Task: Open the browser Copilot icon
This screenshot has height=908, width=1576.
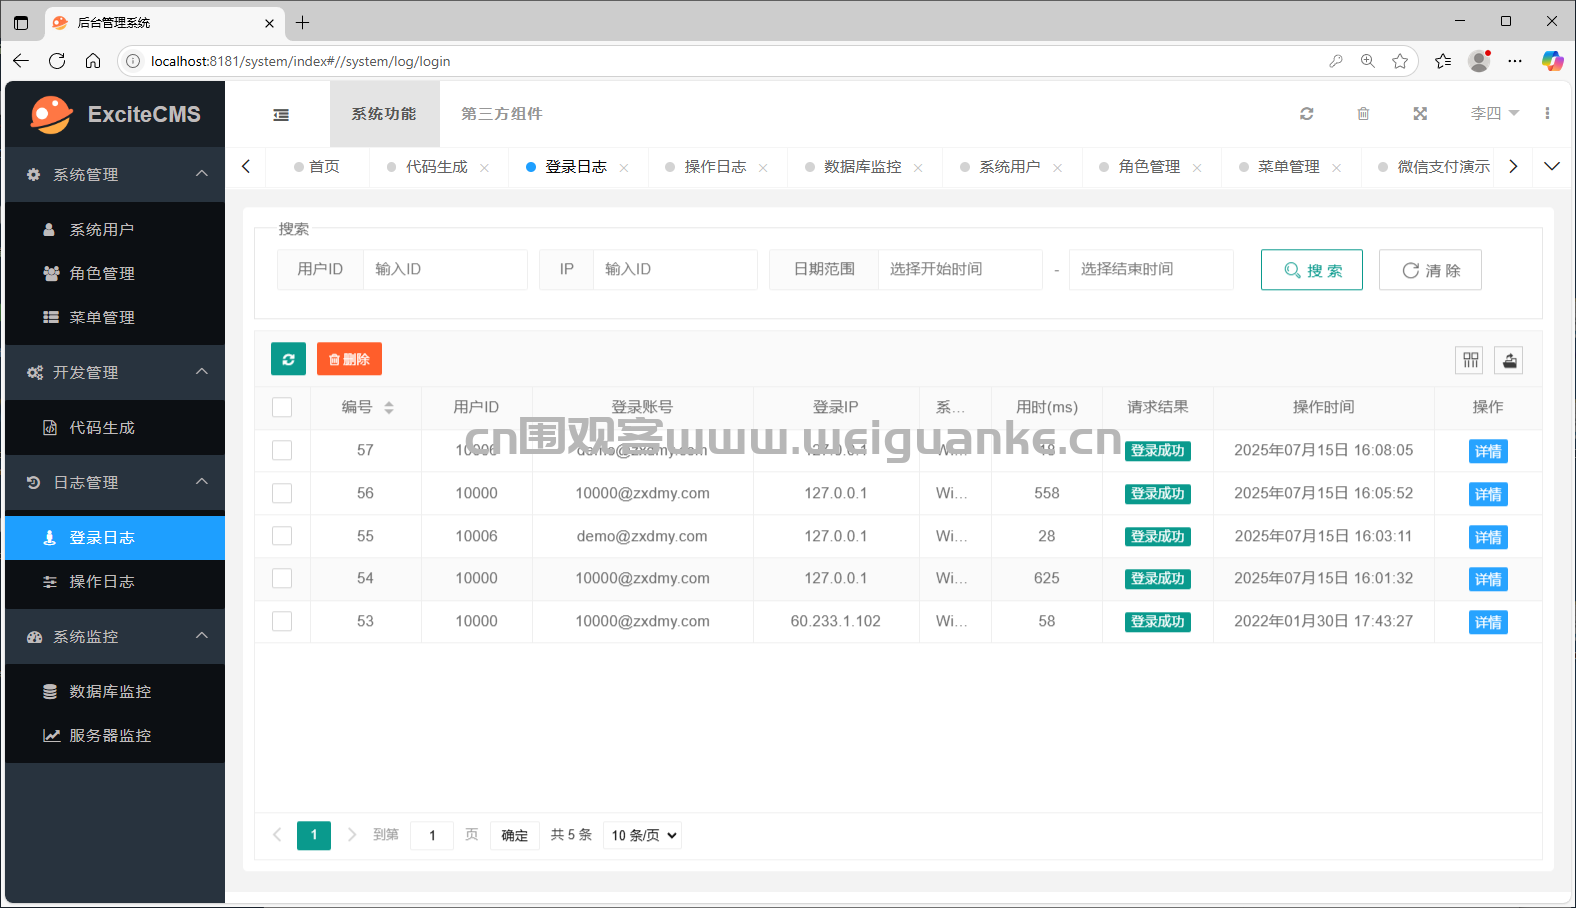Action: [1552, 61]
